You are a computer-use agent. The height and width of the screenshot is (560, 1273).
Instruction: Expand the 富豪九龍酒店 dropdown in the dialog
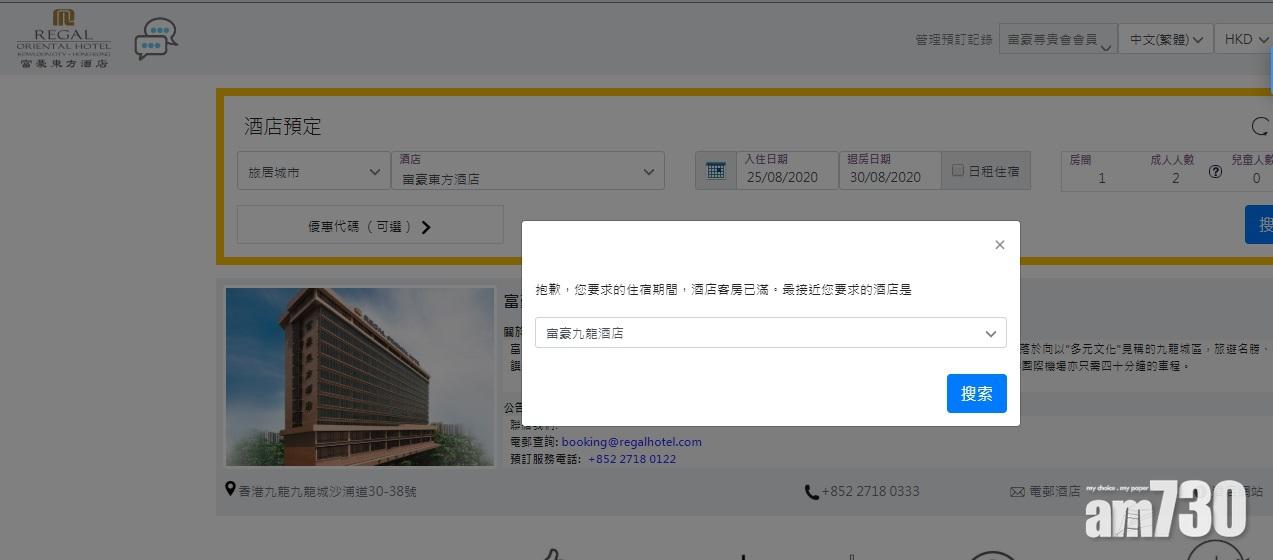point(770,333)
